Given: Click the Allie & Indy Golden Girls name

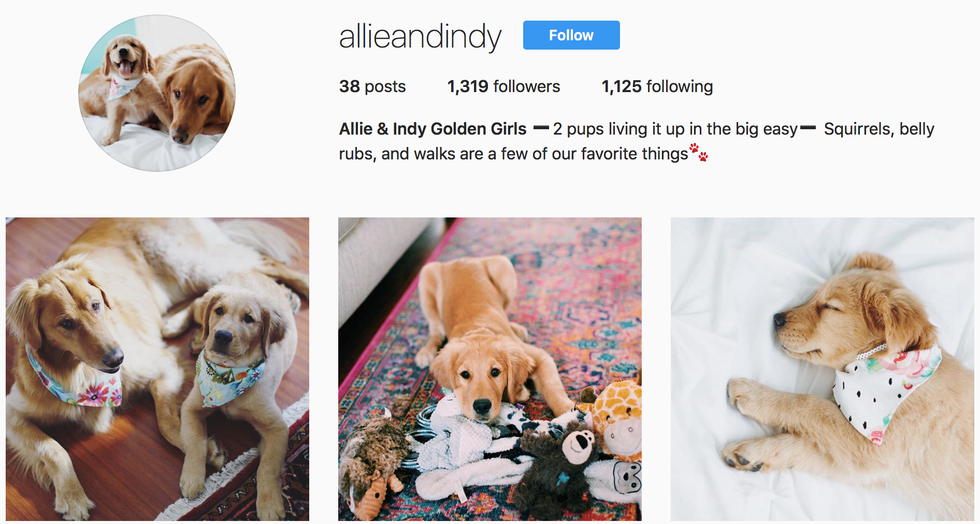Looking at the screenshot, I should [432, 129].
